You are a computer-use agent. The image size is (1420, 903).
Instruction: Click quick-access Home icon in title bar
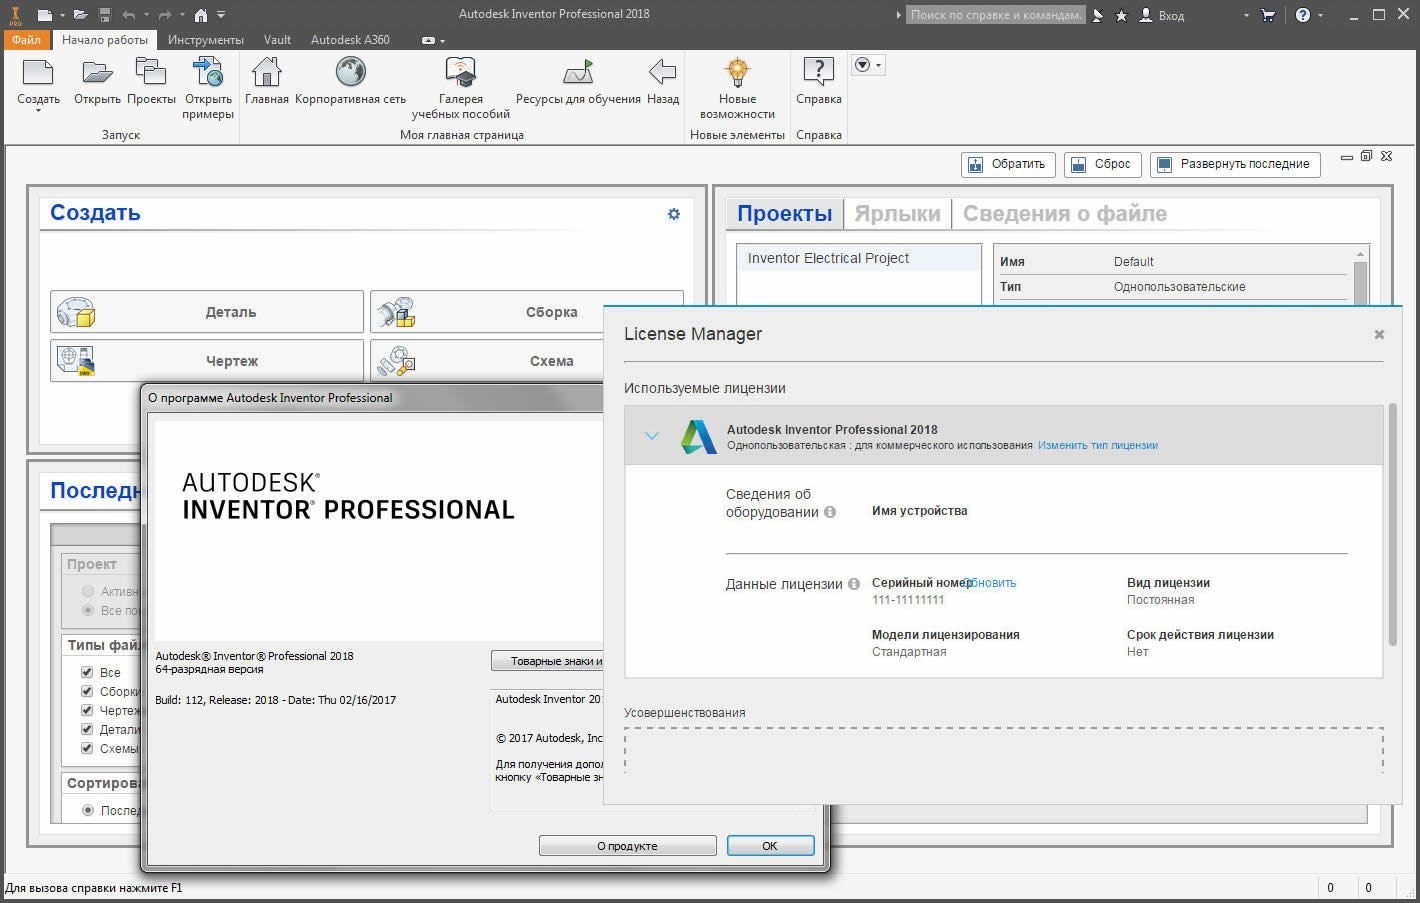click(x=201, y=15)
